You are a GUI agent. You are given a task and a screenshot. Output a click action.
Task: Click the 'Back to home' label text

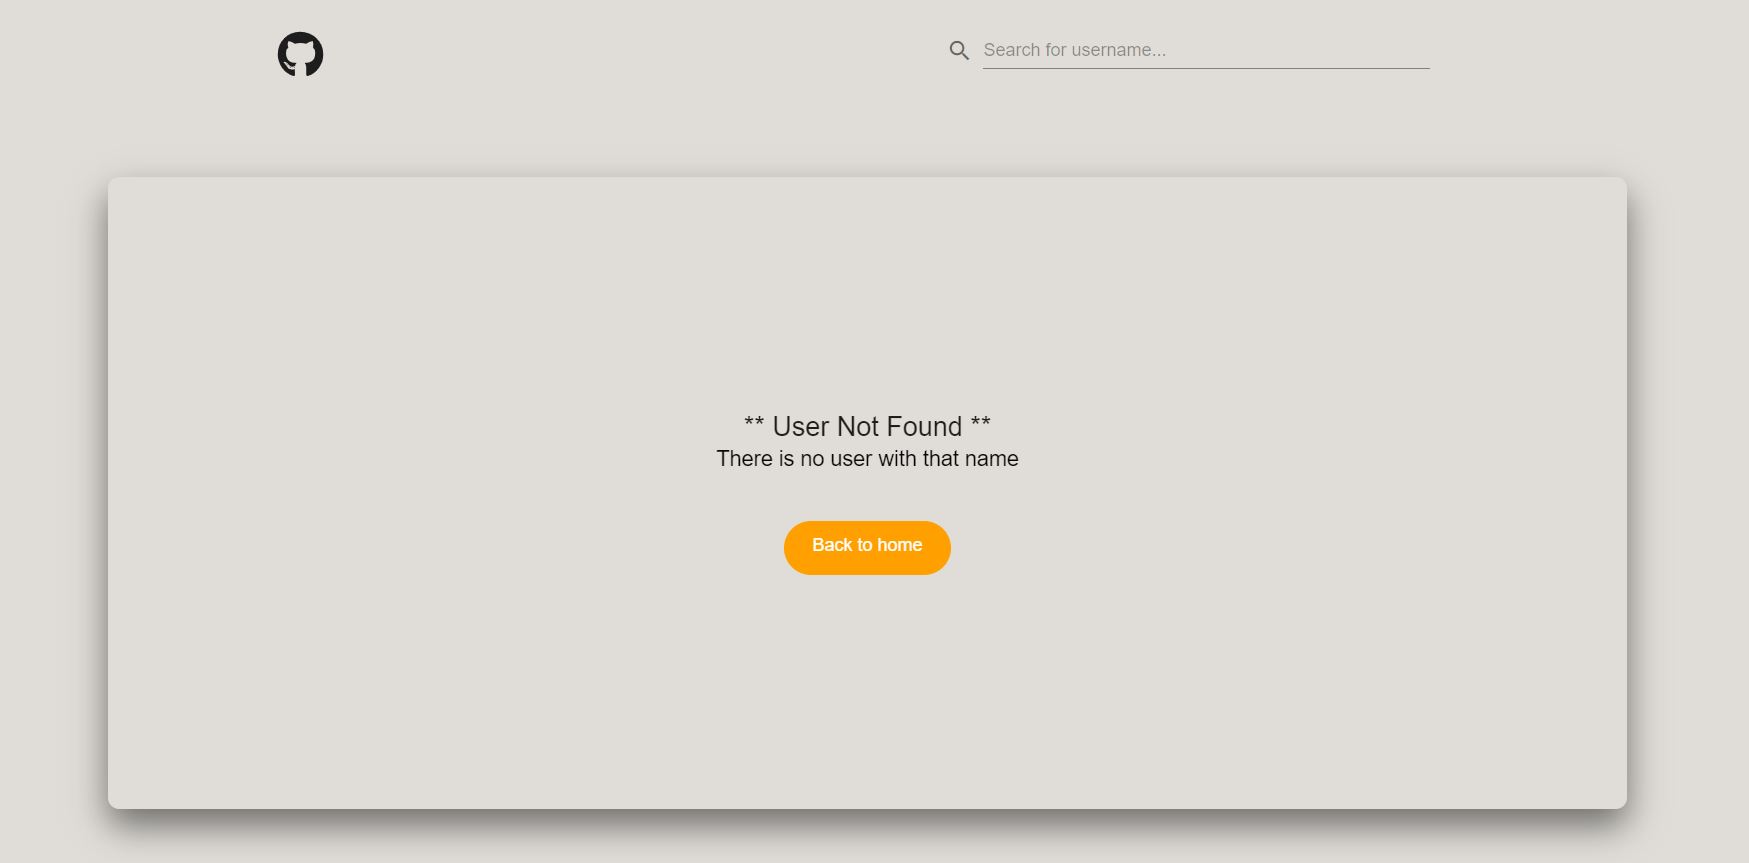[867, 545]
